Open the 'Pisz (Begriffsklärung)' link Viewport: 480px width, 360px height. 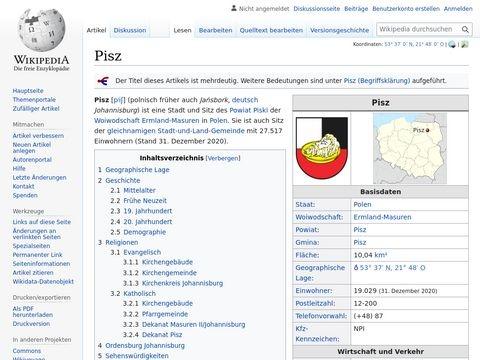point(377,81)
